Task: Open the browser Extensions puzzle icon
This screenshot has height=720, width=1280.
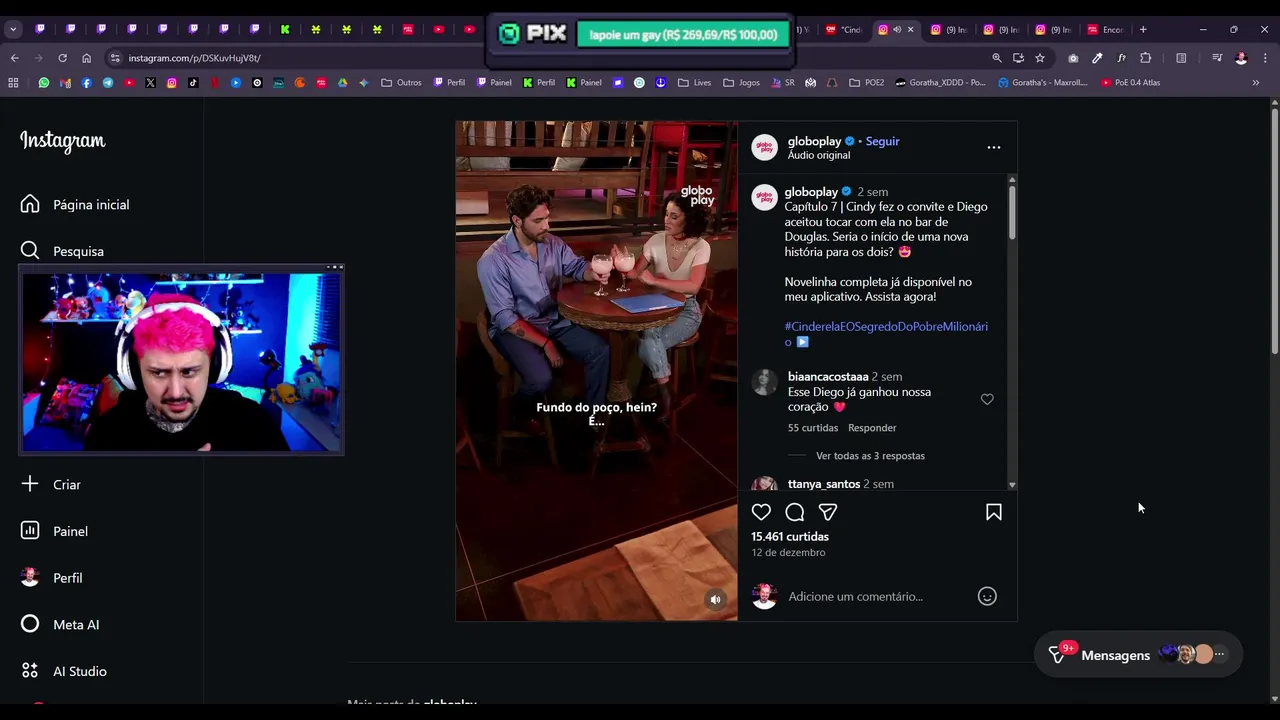Action: click(x=1146, y=58)
